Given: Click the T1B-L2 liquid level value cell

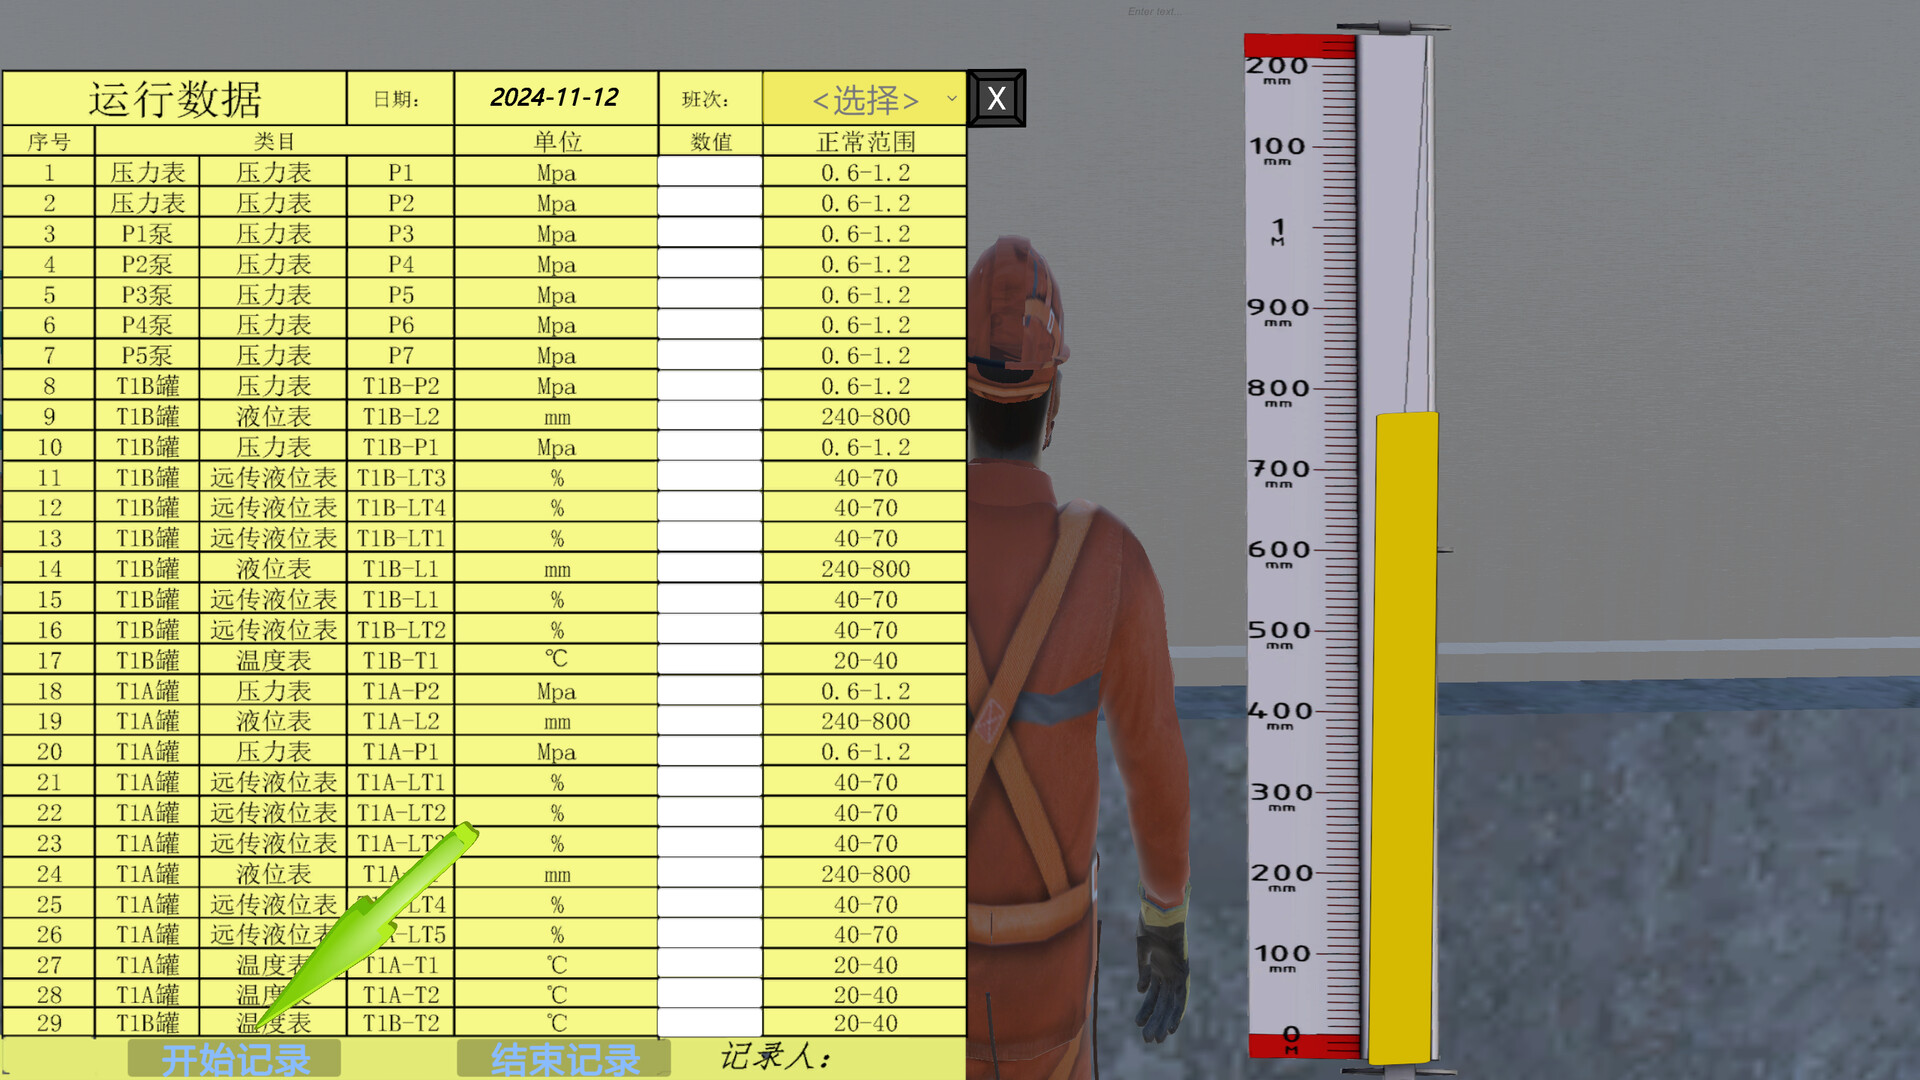Looking at the screenshot, I should point(710,416).
